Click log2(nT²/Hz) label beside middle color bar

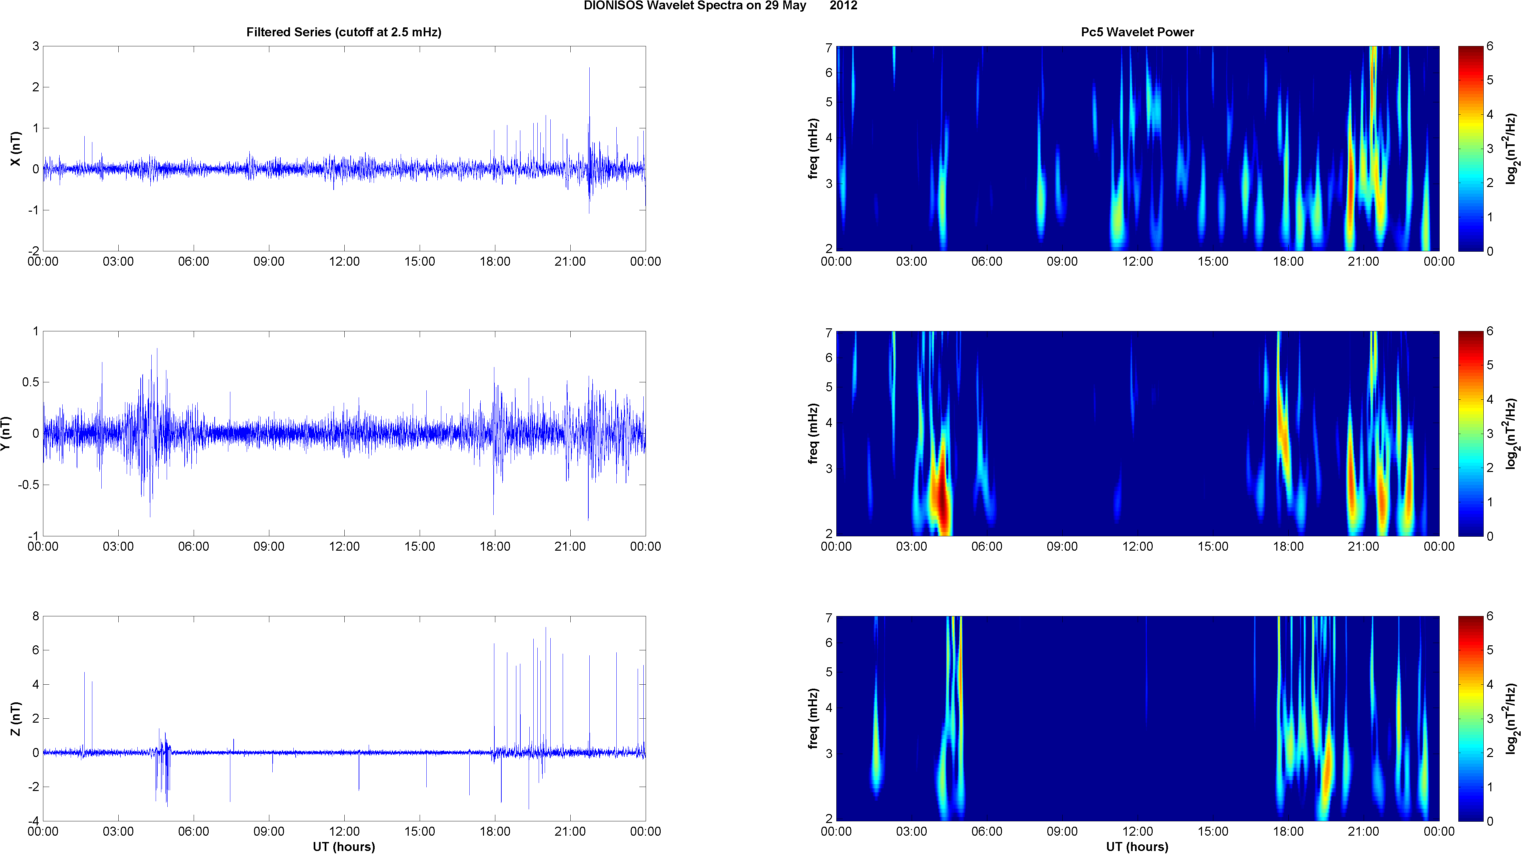[1513, 434]
